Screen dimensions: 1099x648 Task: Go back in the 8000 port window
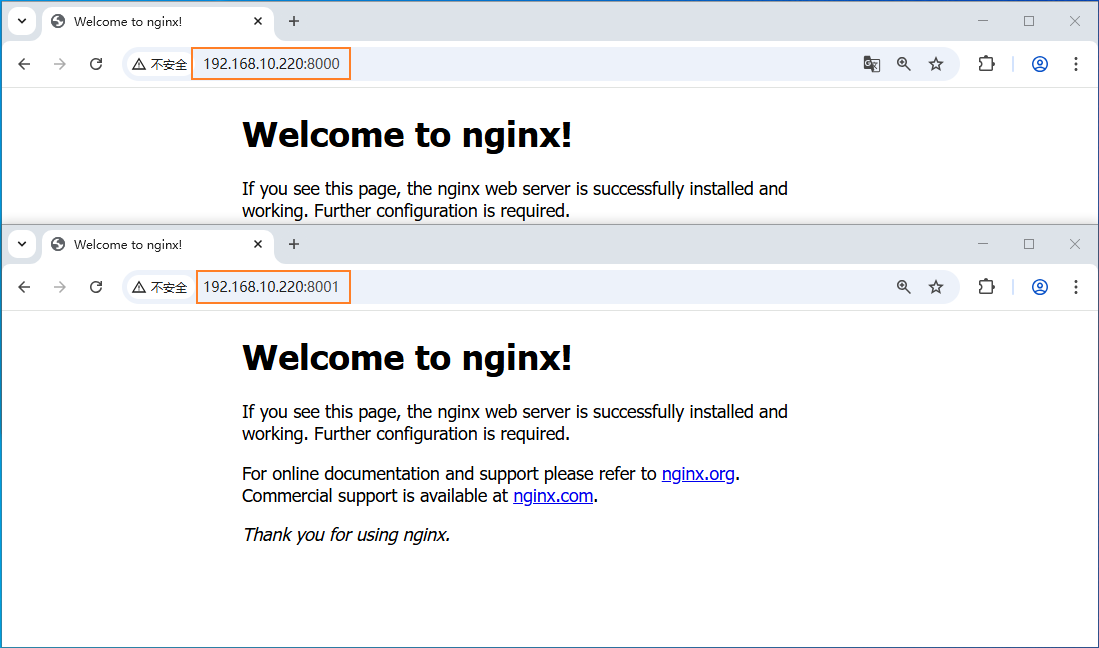click(25, 64)
